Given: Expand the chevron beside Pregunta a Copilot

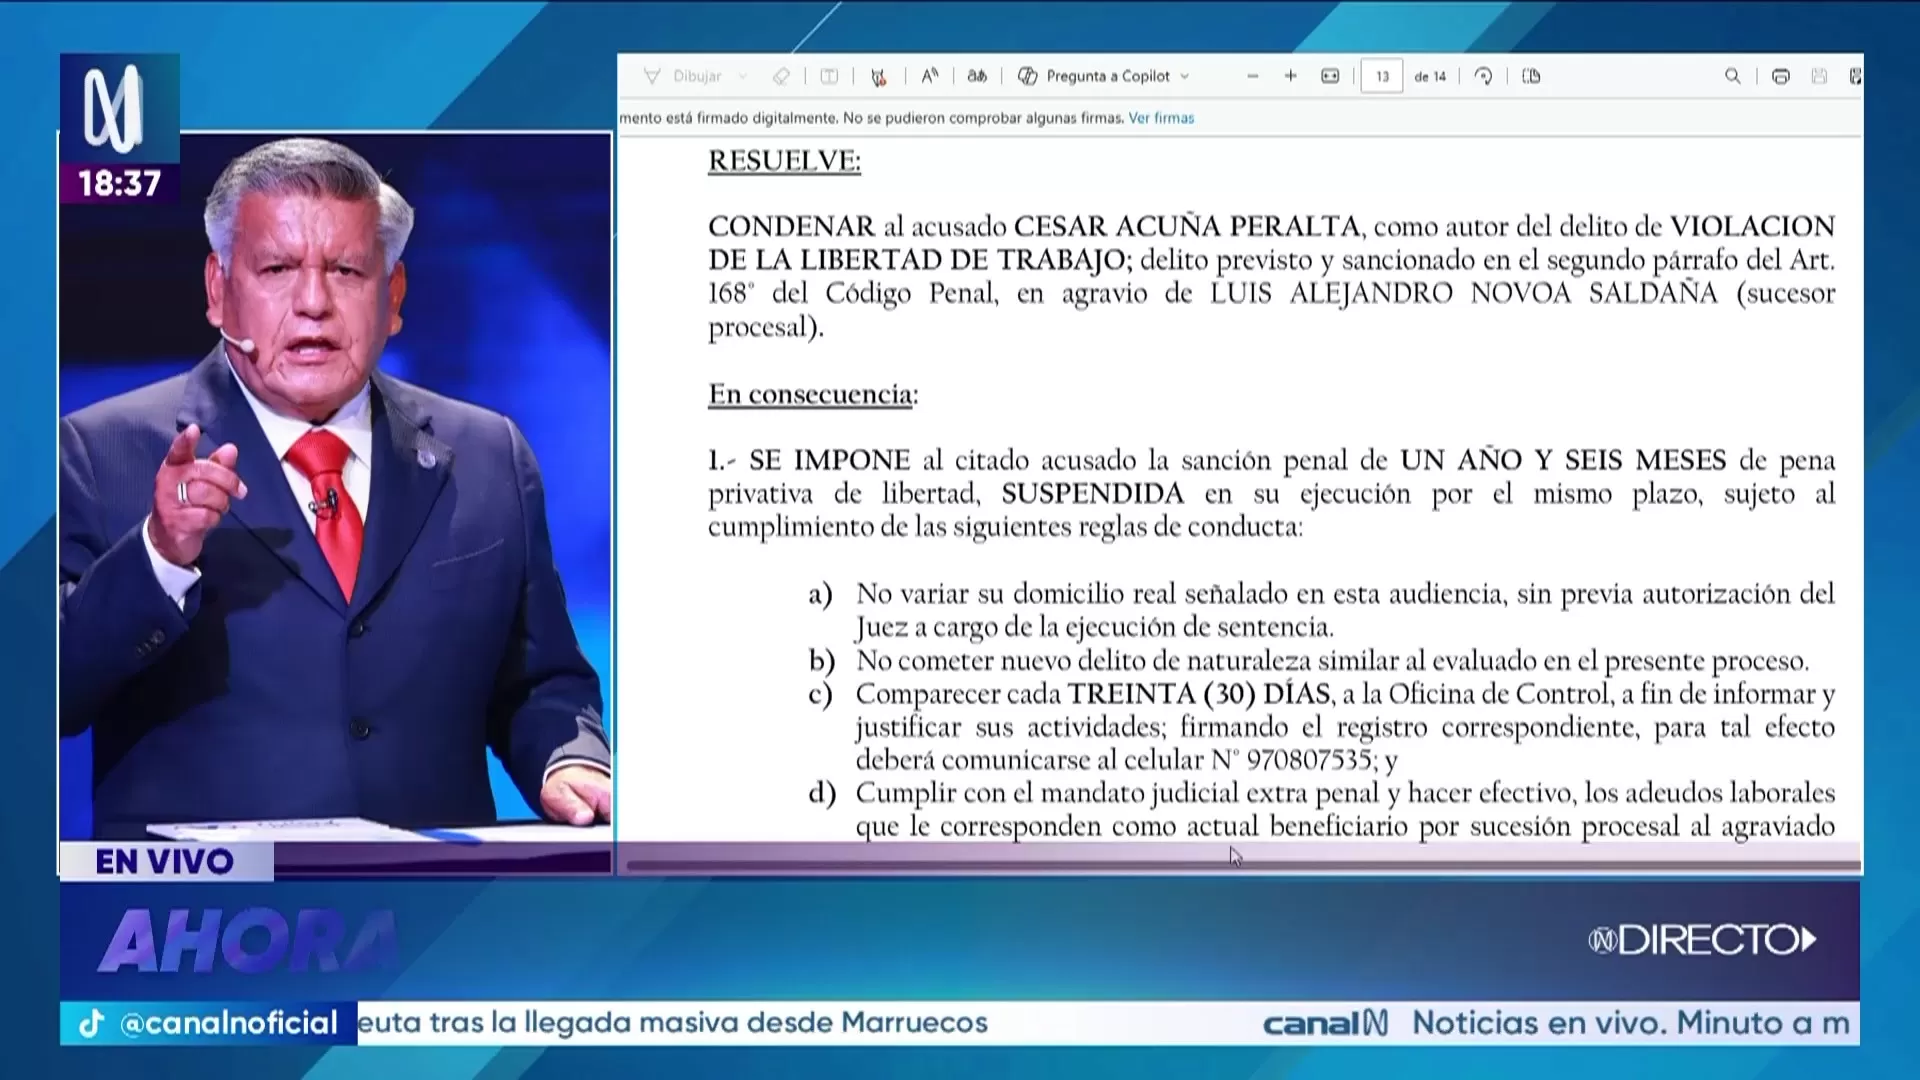Looking at the screenshot, I should (x=1185, y=76).
